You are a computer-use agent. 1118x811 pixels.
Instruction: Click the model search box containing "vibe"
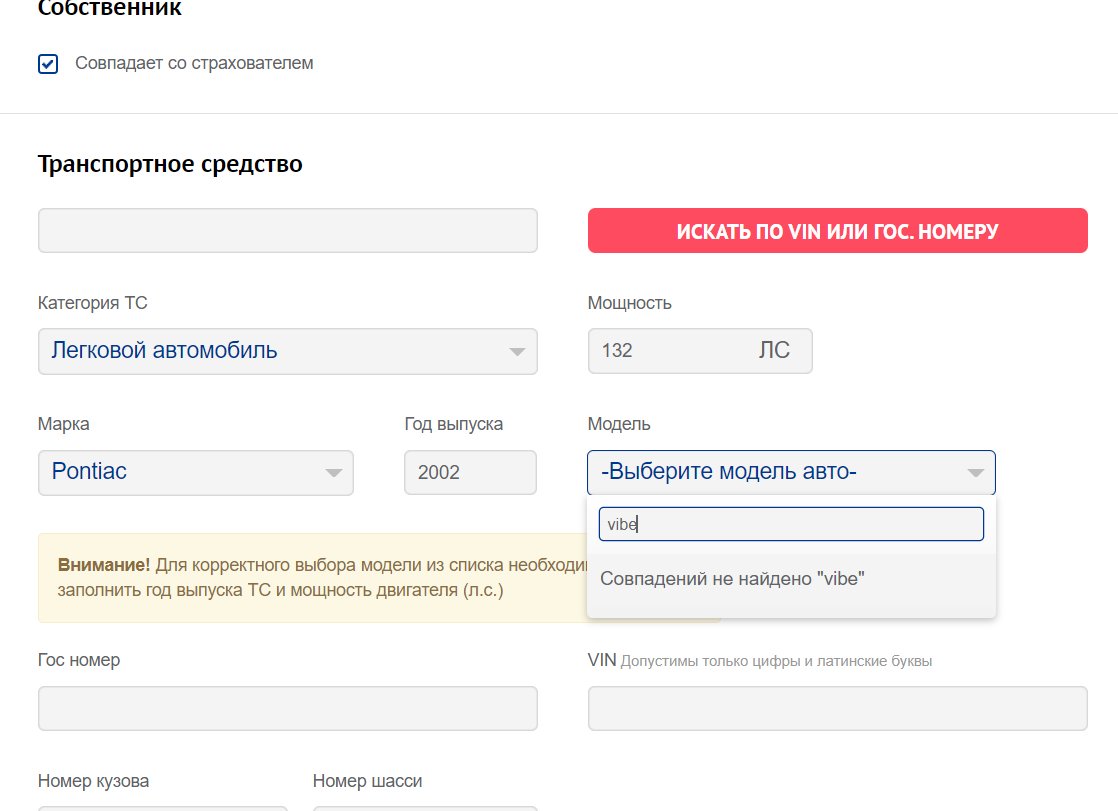[790, 524]
